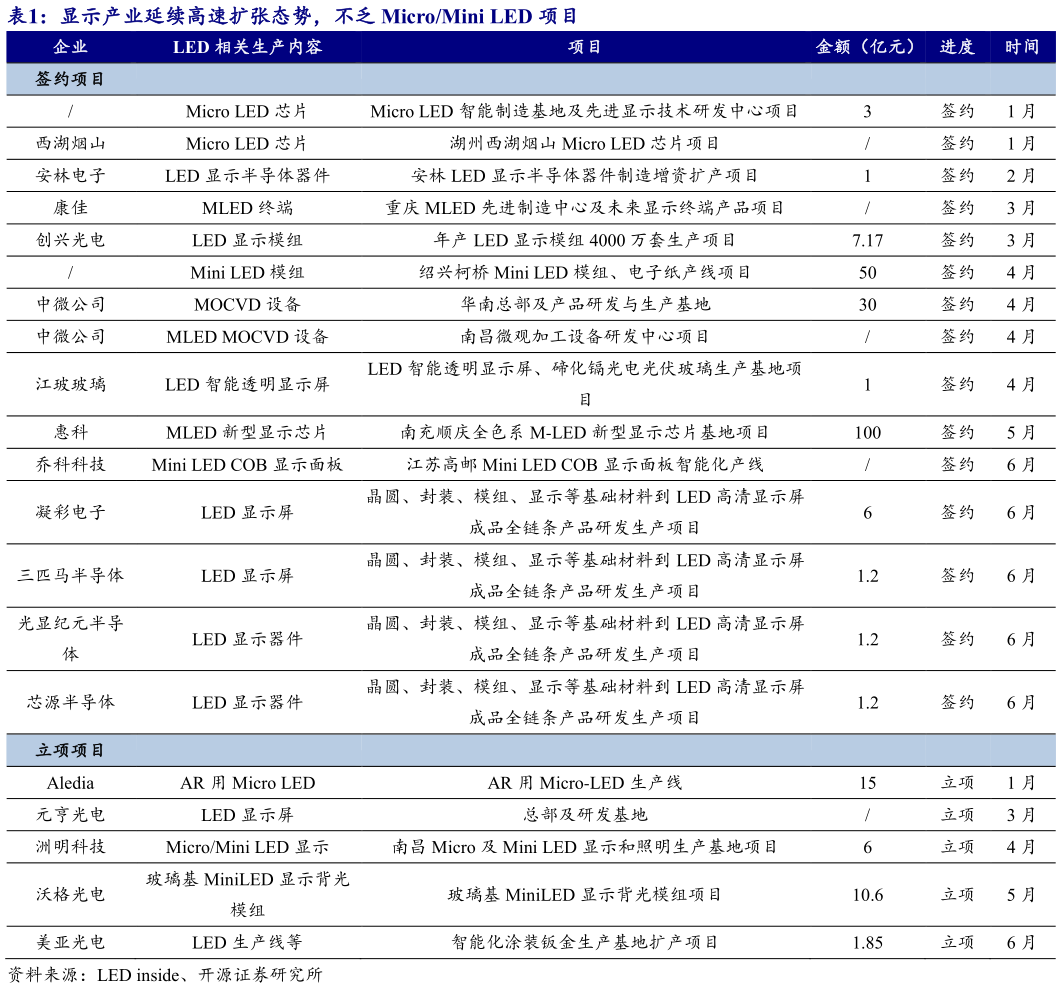Click the amount value 15

[867, 783]
